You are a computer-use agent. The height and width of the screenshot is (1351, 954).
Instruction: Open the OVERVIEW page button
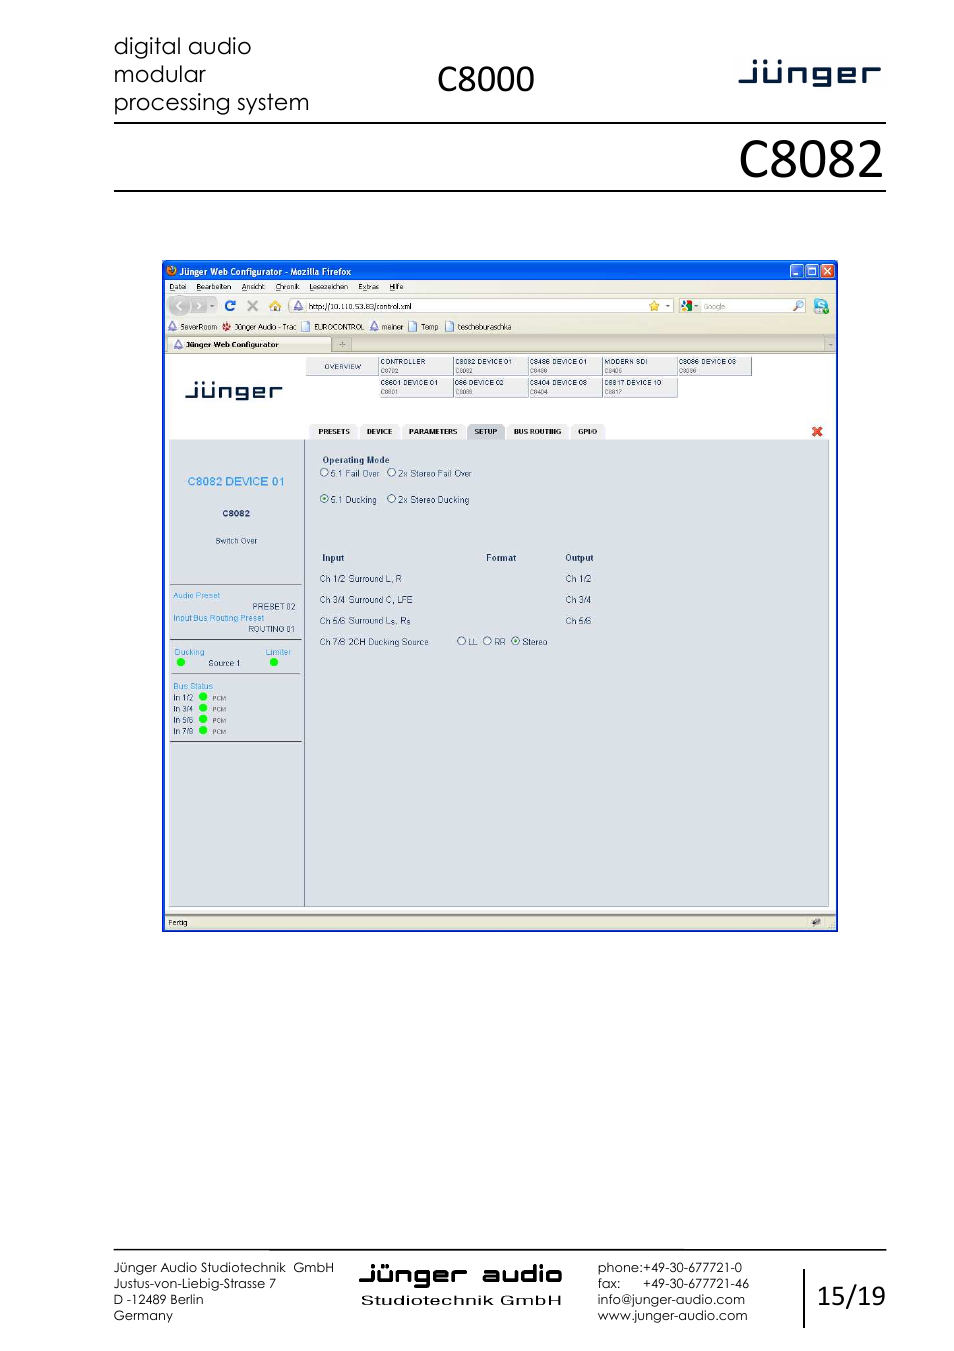click(x=342, y=367)
